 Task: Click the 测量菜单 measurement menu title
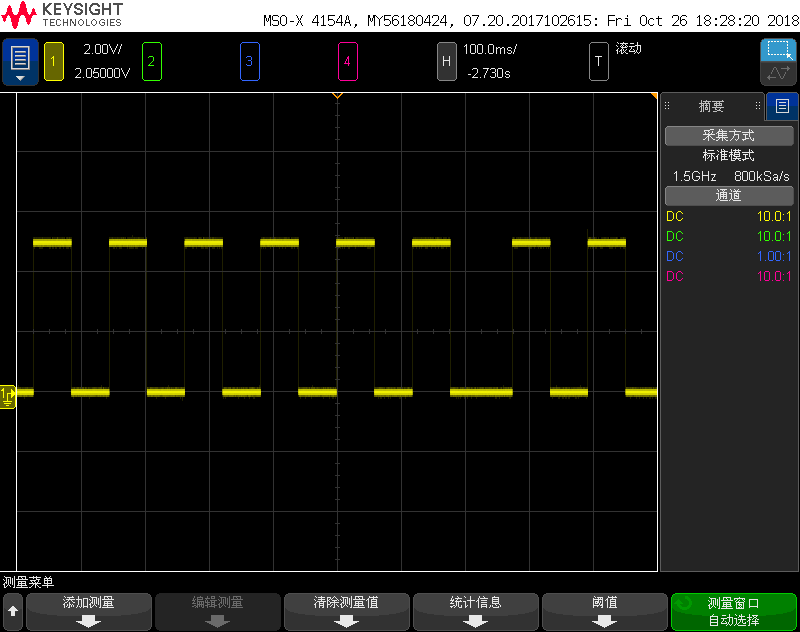click(x=28, y=582)
